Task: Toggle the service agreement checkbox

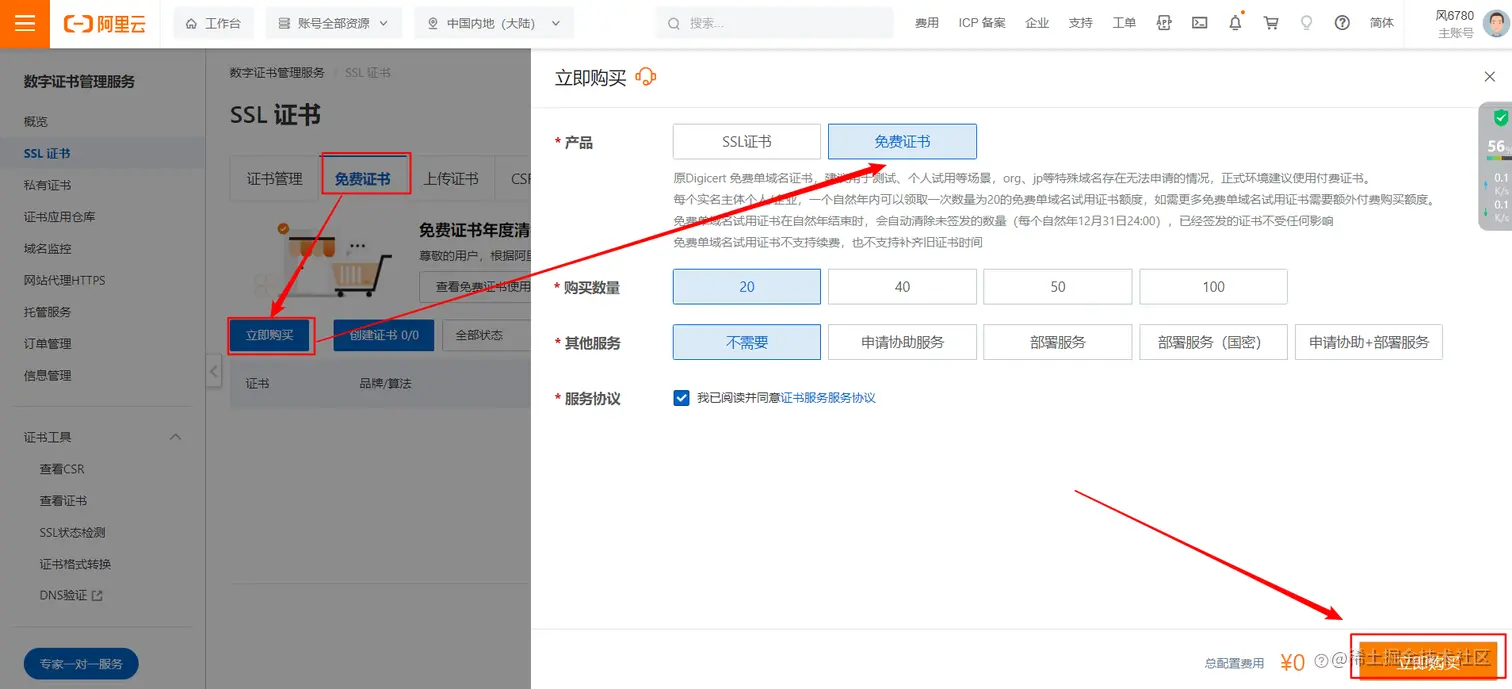Action: pos(682,398)
